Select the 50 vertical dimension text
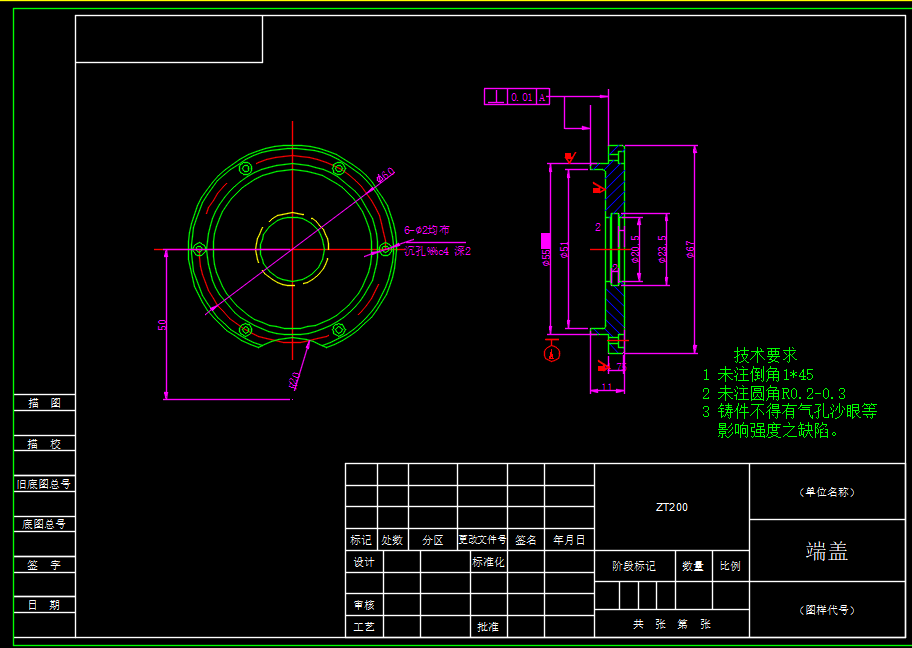Image resolution: width=912 pixels, height=648 pixels. tap(162, 324)
